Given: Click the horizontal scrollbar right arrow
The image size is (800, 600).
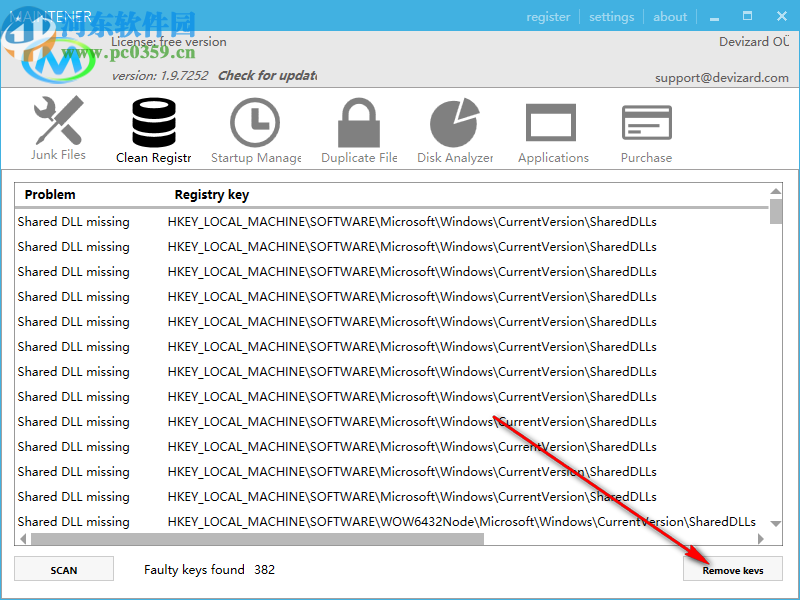Looking at the screenshot, I should point(761,539).
